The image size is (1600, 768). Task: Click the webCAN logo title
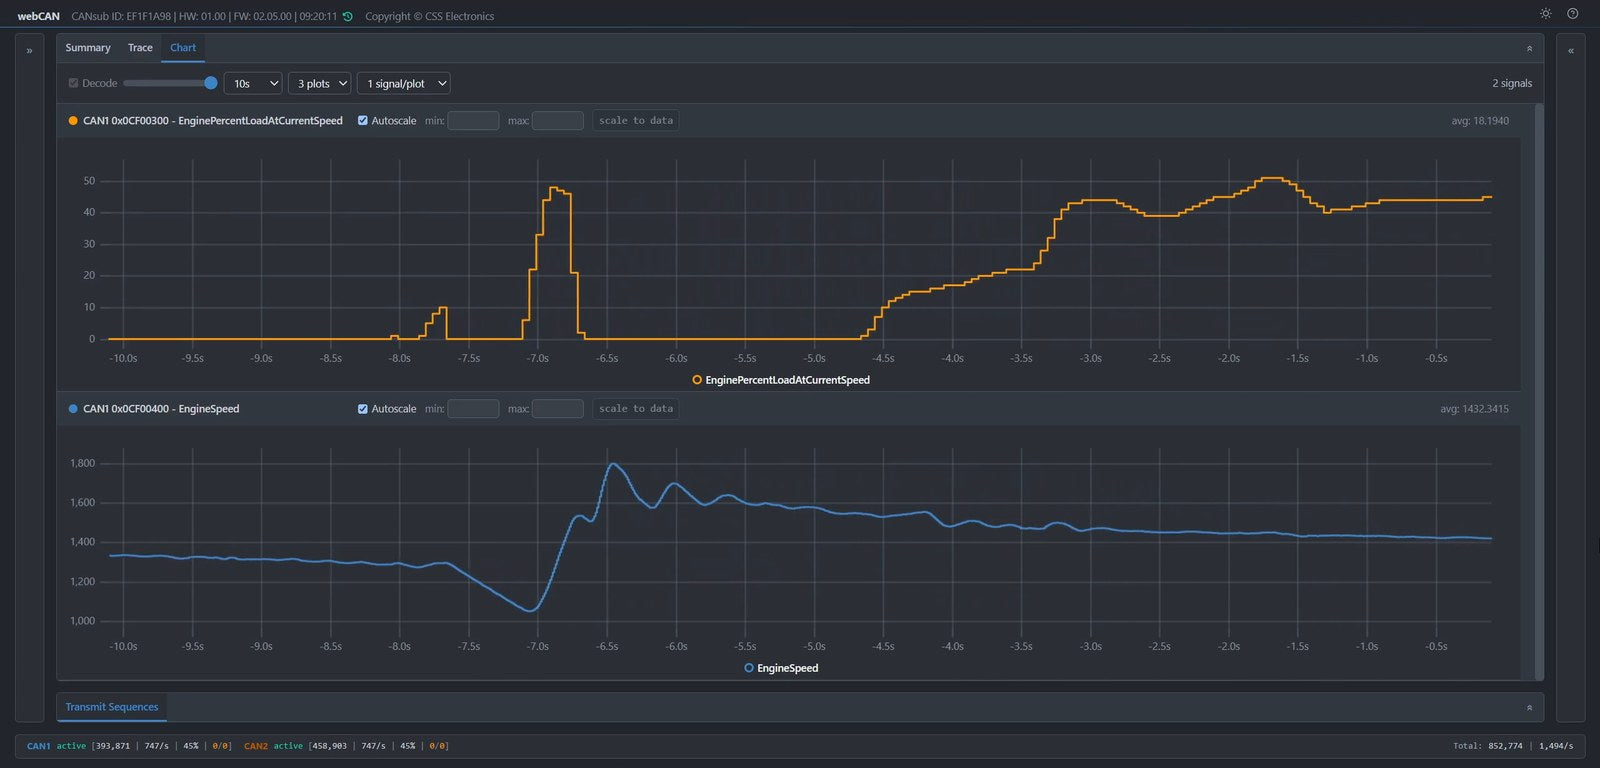(39, 16)
